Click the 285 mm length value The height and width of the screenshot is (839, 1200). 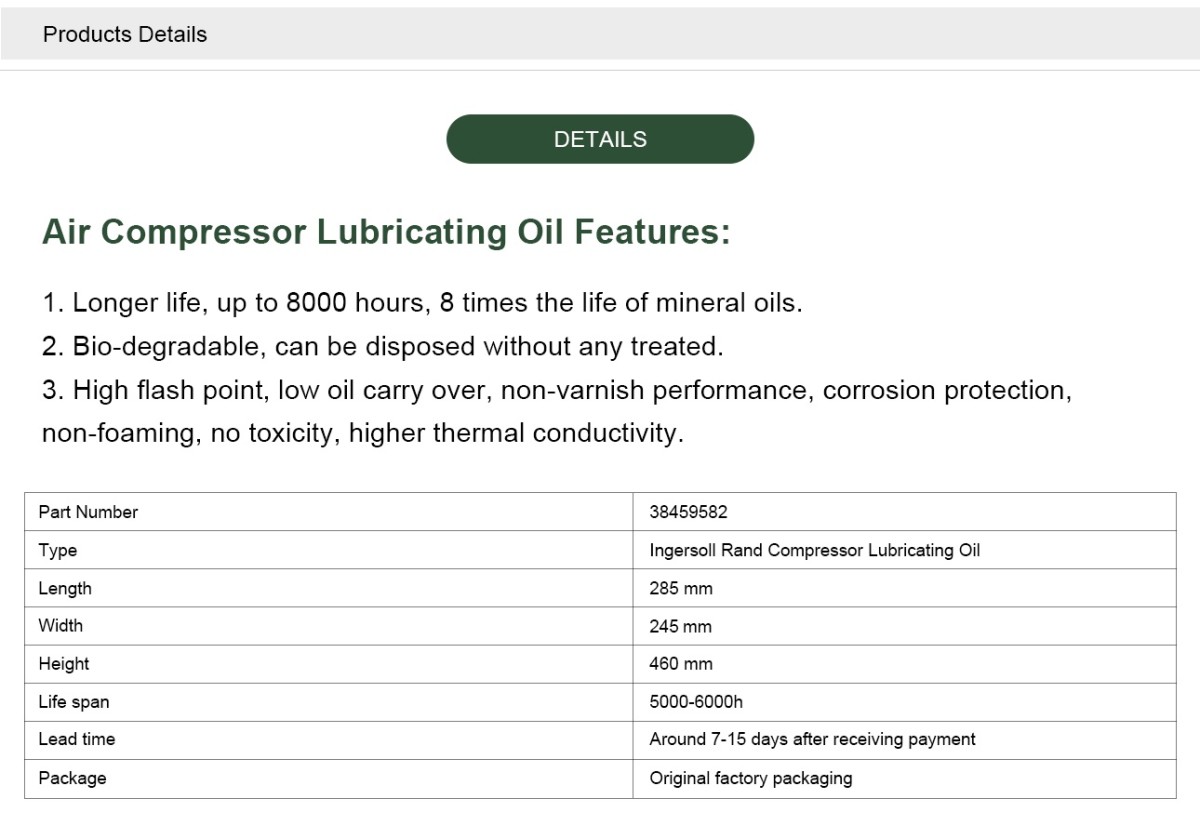click(x=680, y=588)
